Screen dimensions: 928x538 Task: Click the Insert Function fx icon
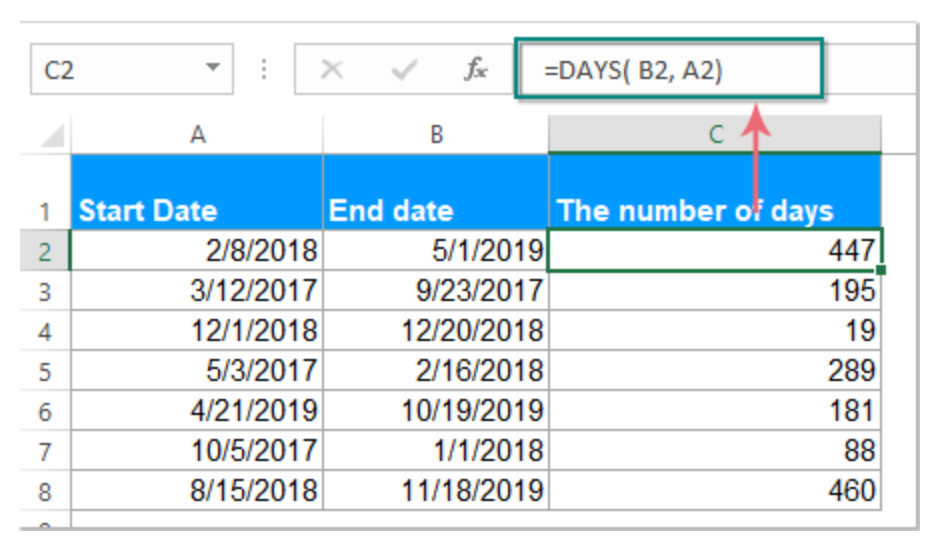(x=476, y=70)
